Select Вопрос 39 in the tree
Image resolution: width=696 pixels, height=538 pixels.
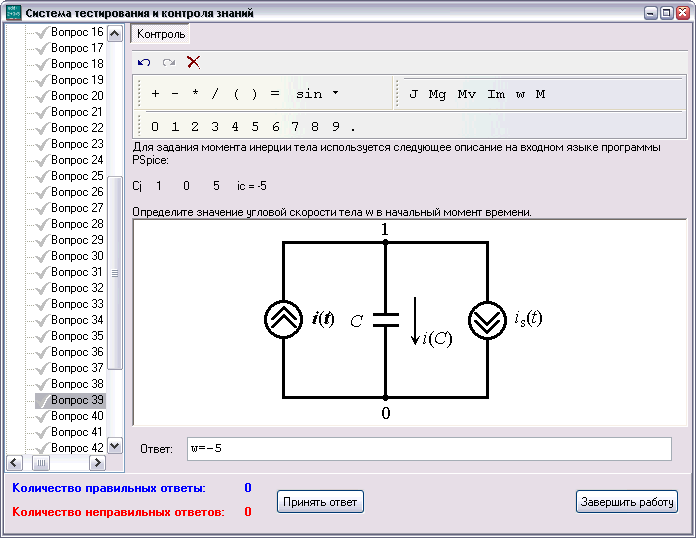coord(77,400)
